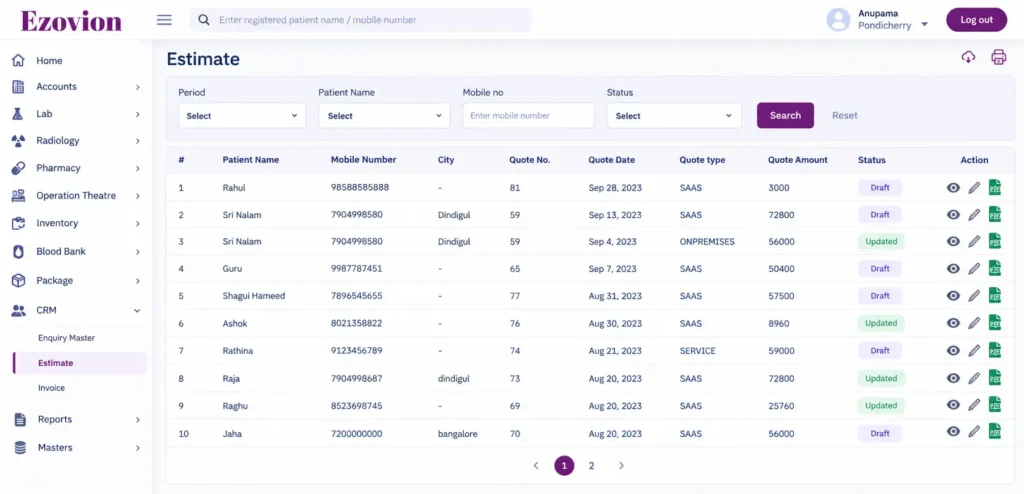1024x494 pixels.
Task: Click the Search button
Action: click(x=785, y=115)
